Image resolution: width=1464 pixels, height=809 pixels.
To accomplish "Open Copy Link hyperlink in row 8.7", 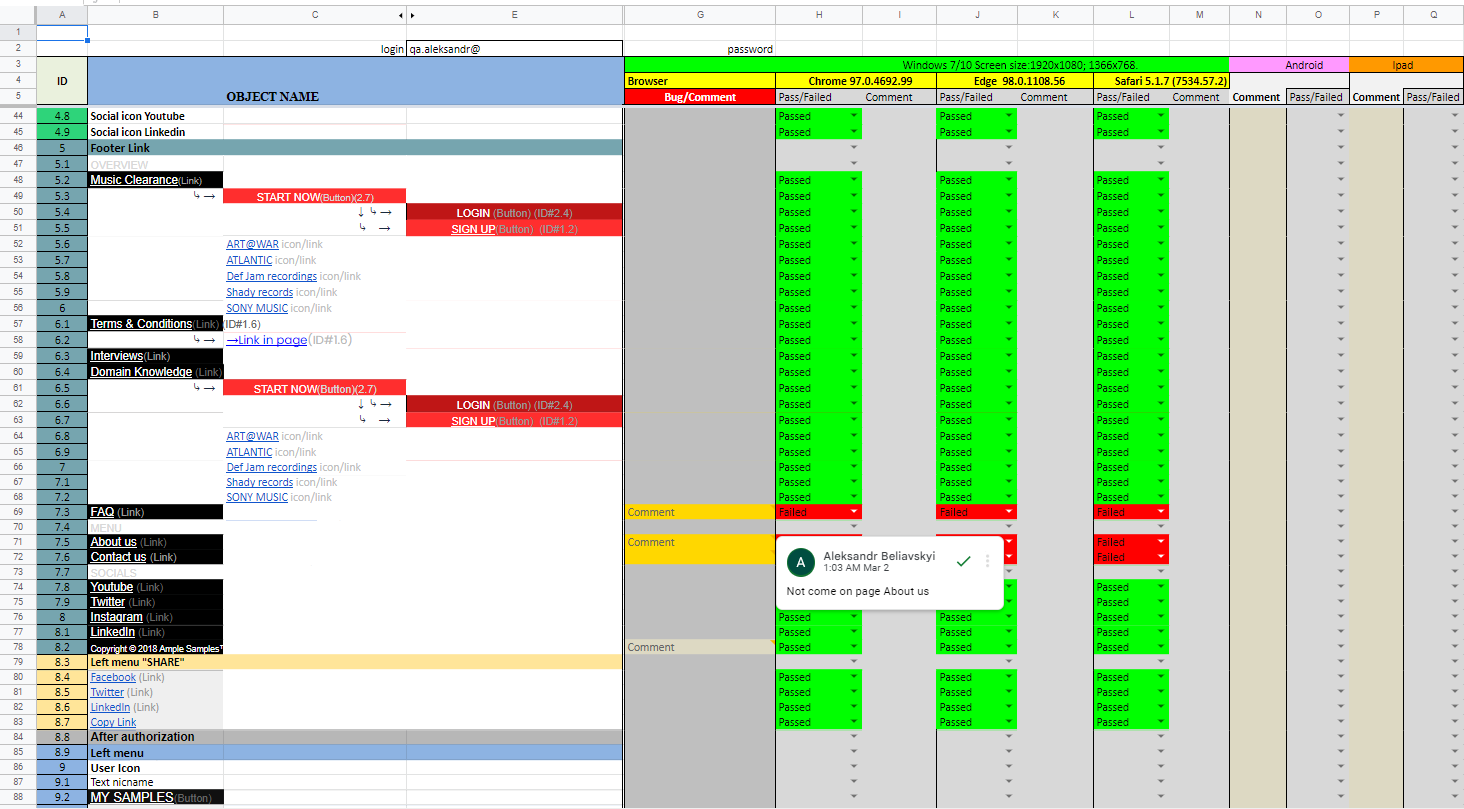I will point(113,722).
